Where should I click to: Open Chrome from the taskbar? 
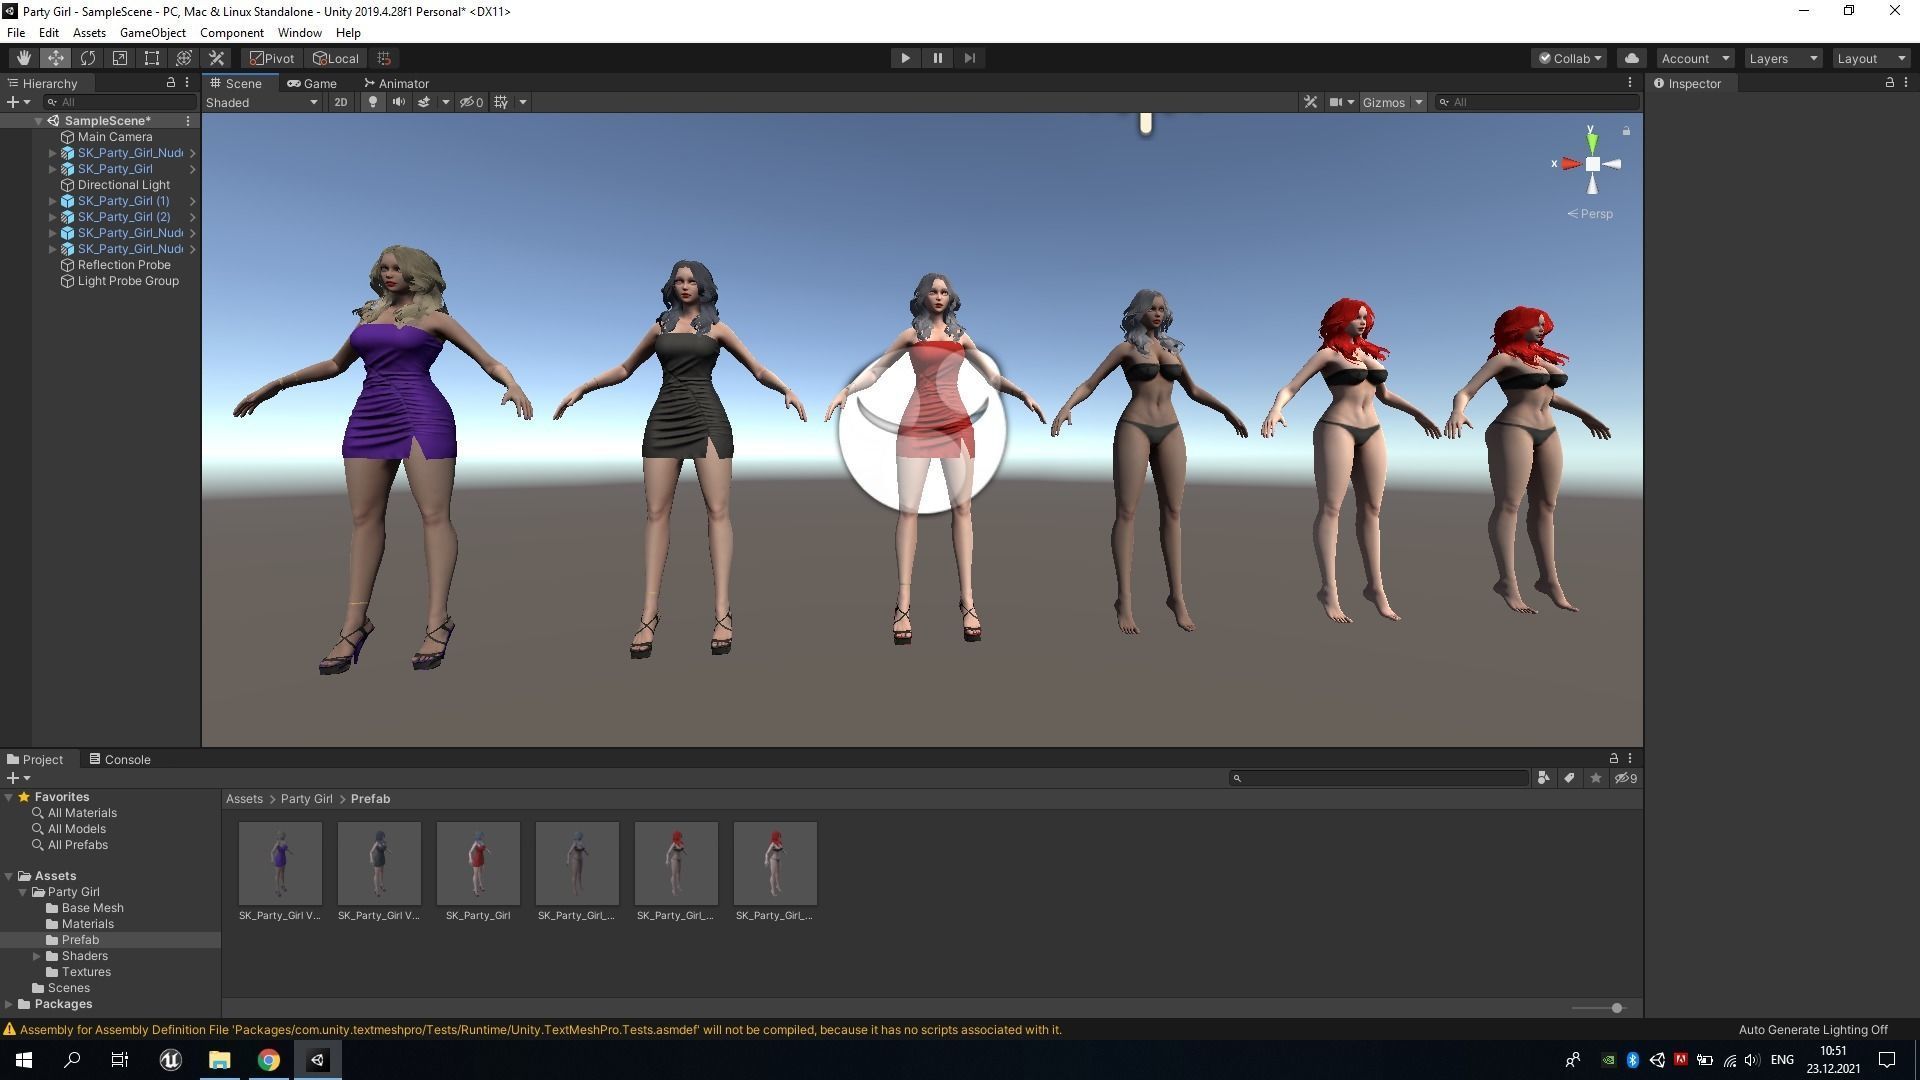coord(268,1060)
